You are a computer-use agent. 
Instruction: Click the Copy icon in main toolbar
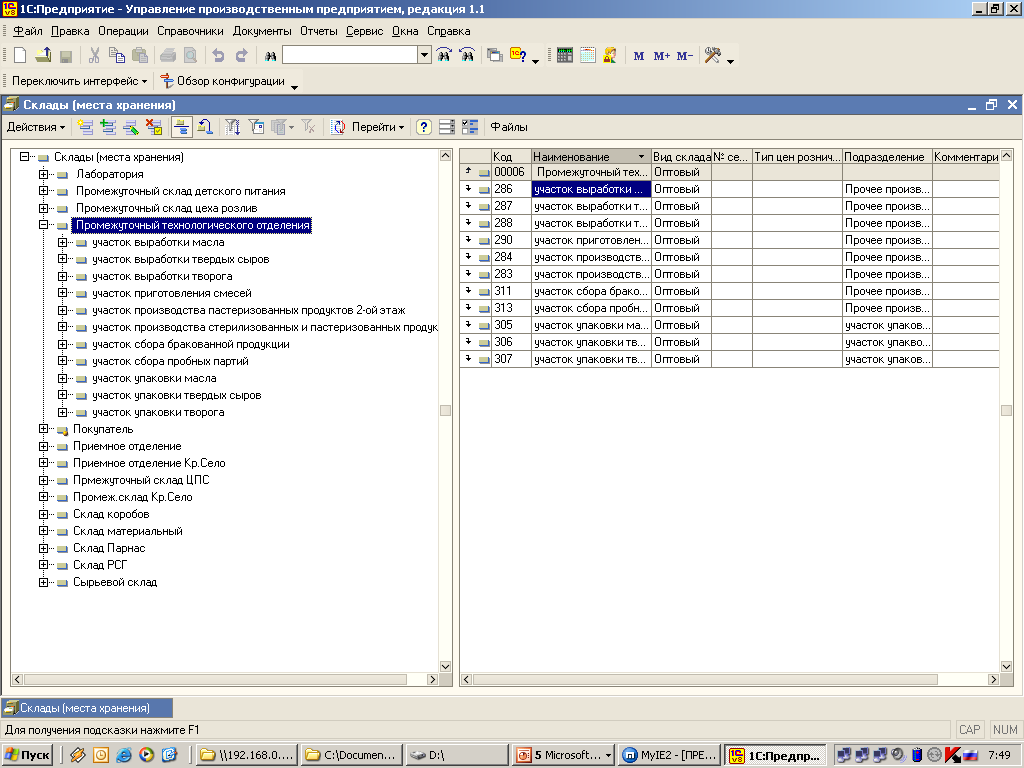(117, 56)
